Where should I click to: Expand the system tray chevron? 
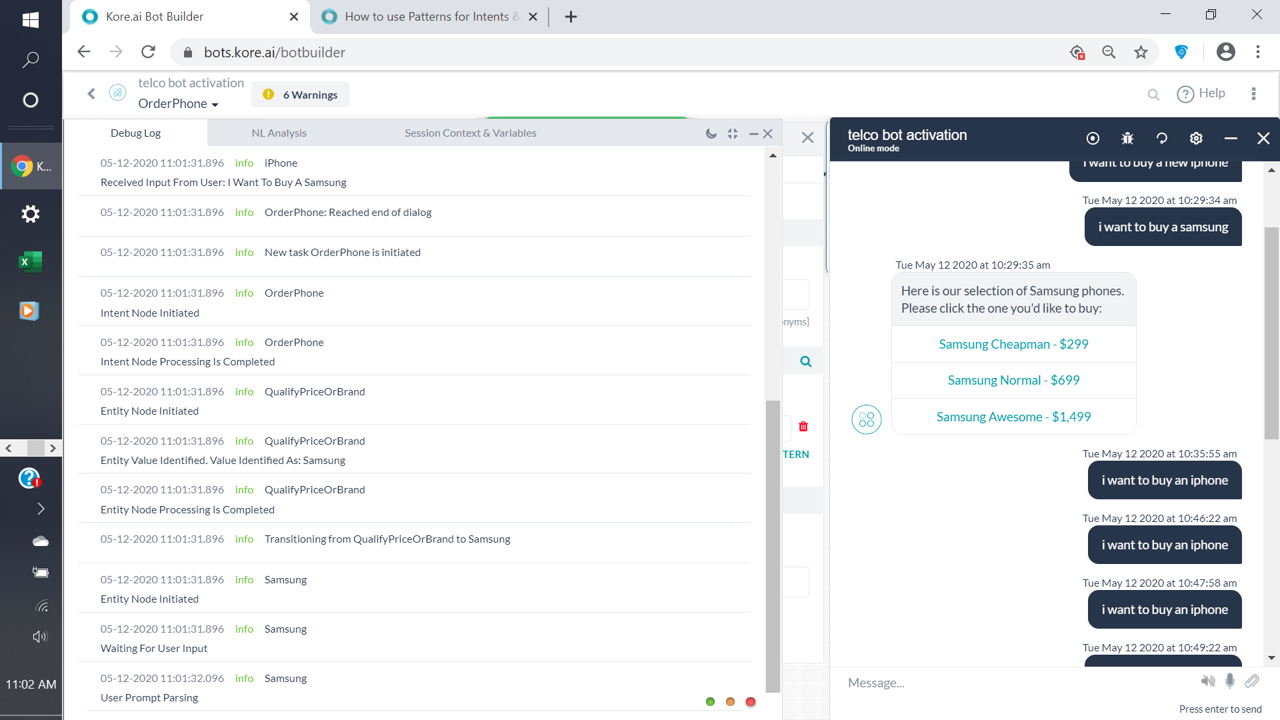40,509
